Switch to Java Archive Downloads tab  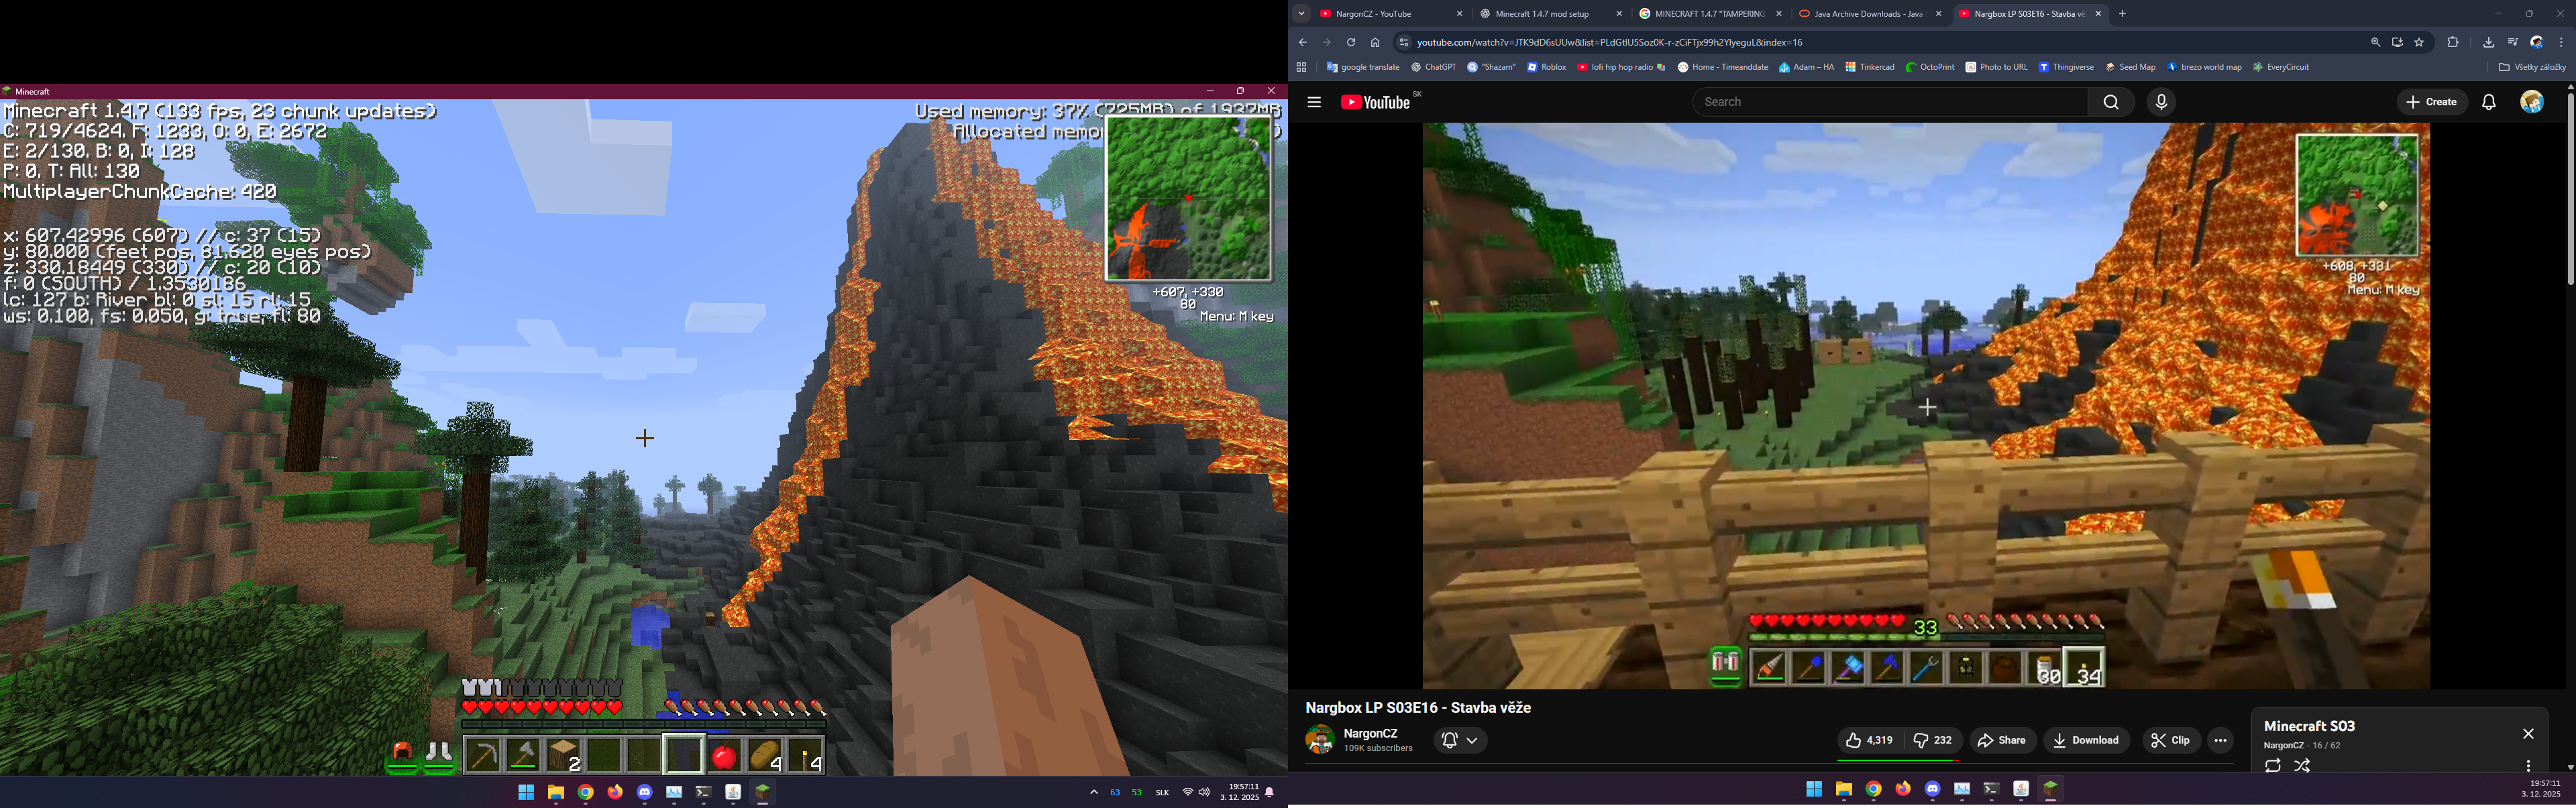pos(1859,14)
